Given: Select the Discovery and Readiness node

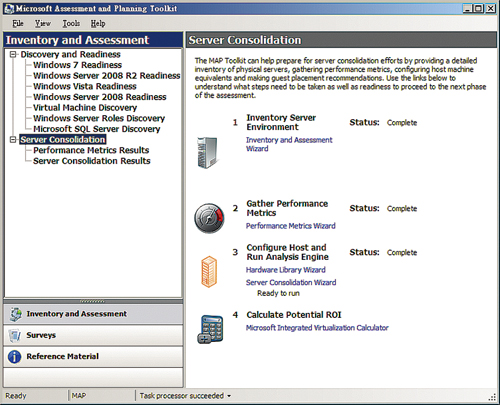Looking at the screenshot, I should point(70,54).
